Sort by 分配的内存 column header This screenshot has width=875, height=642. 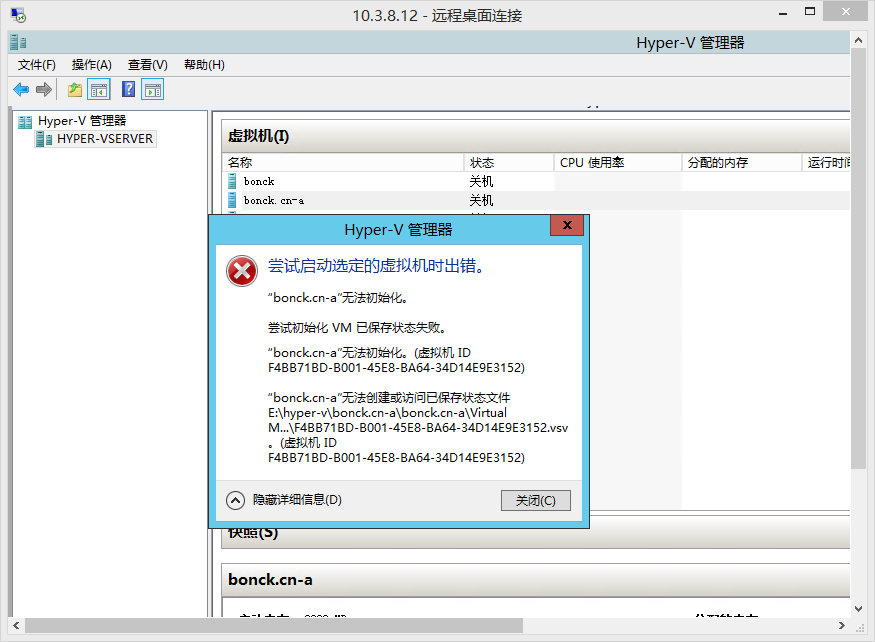[x=742, y=162]
